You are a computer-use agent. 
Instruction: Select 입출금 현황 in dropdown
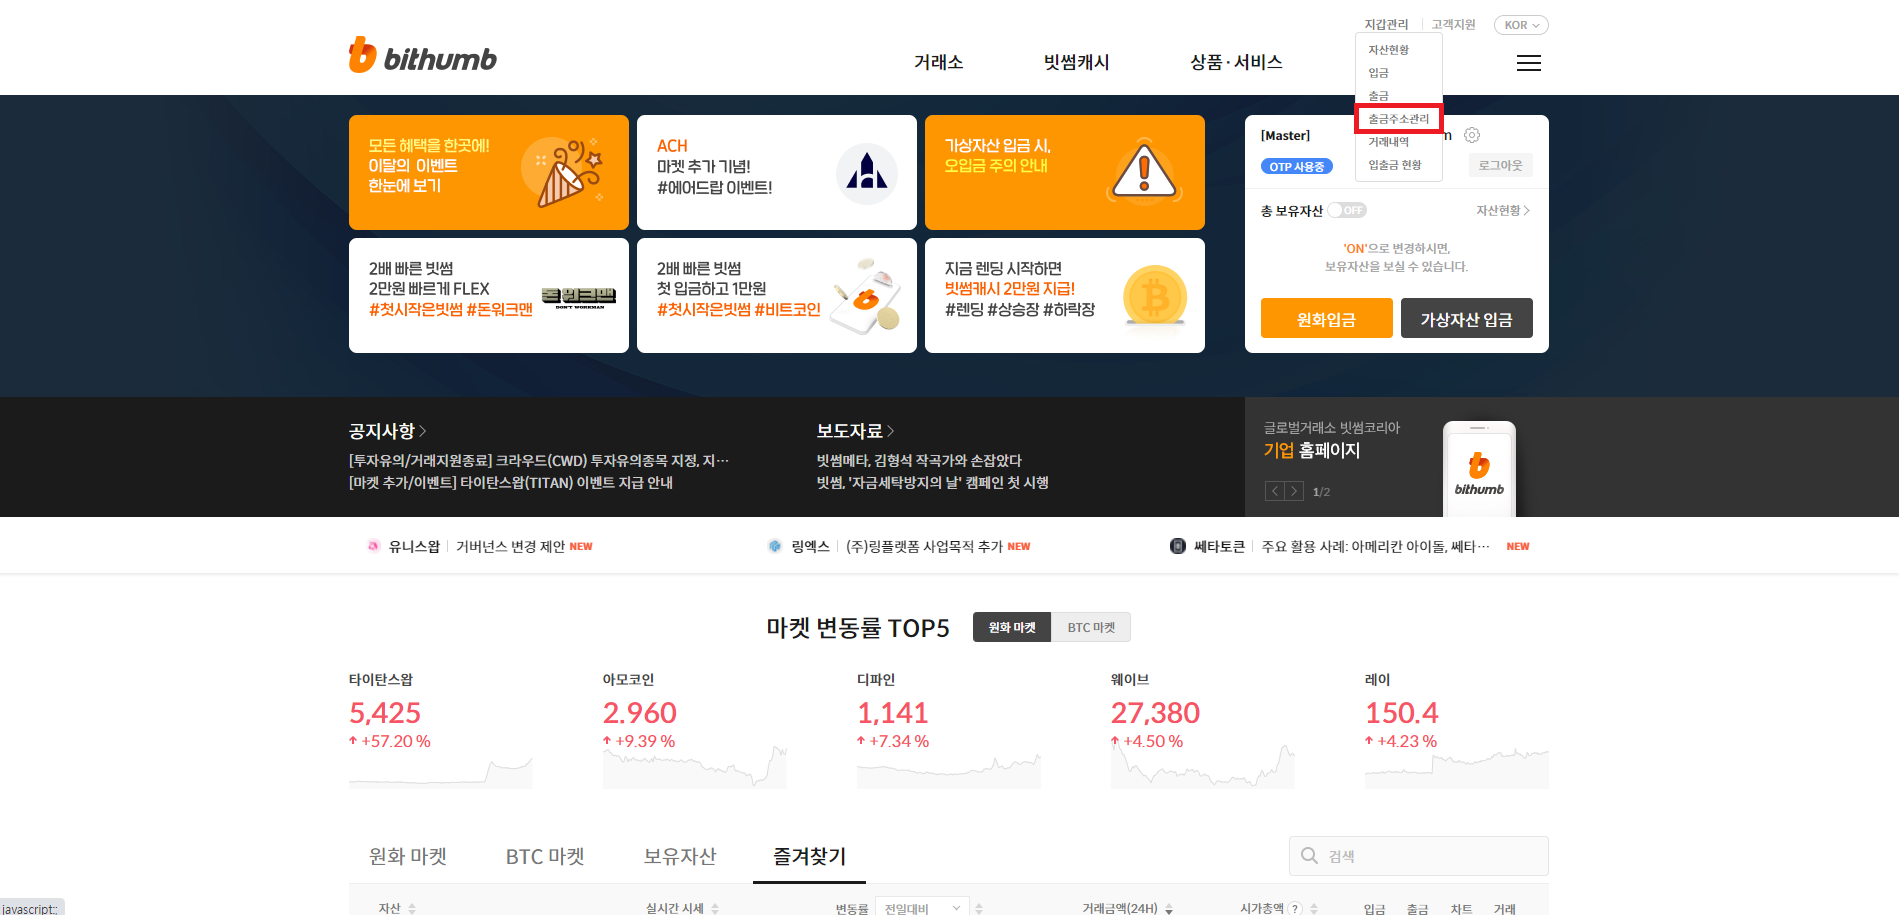[1395, 165]
